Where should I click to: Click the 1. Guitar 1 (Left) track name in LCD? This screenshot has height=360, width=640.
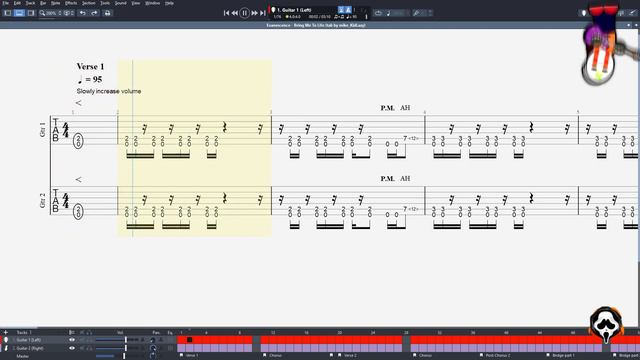(x=293, y=10)
